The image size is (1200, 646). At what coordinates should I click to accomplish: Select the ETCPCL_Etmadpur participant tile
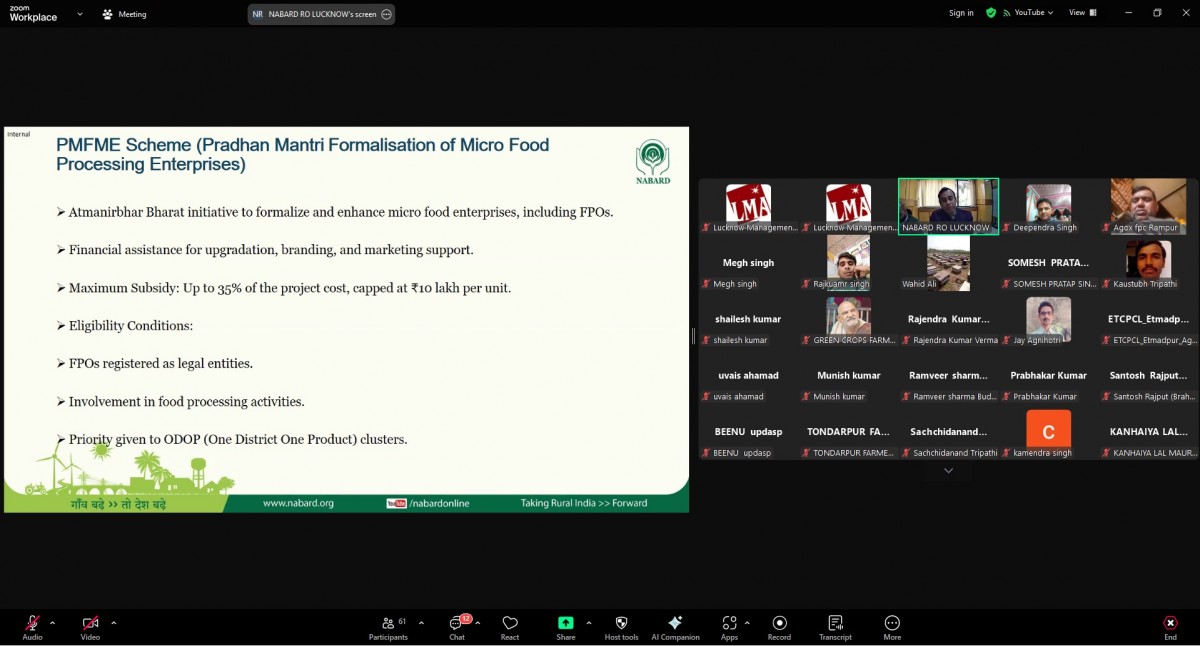[x=1148, y=319]
